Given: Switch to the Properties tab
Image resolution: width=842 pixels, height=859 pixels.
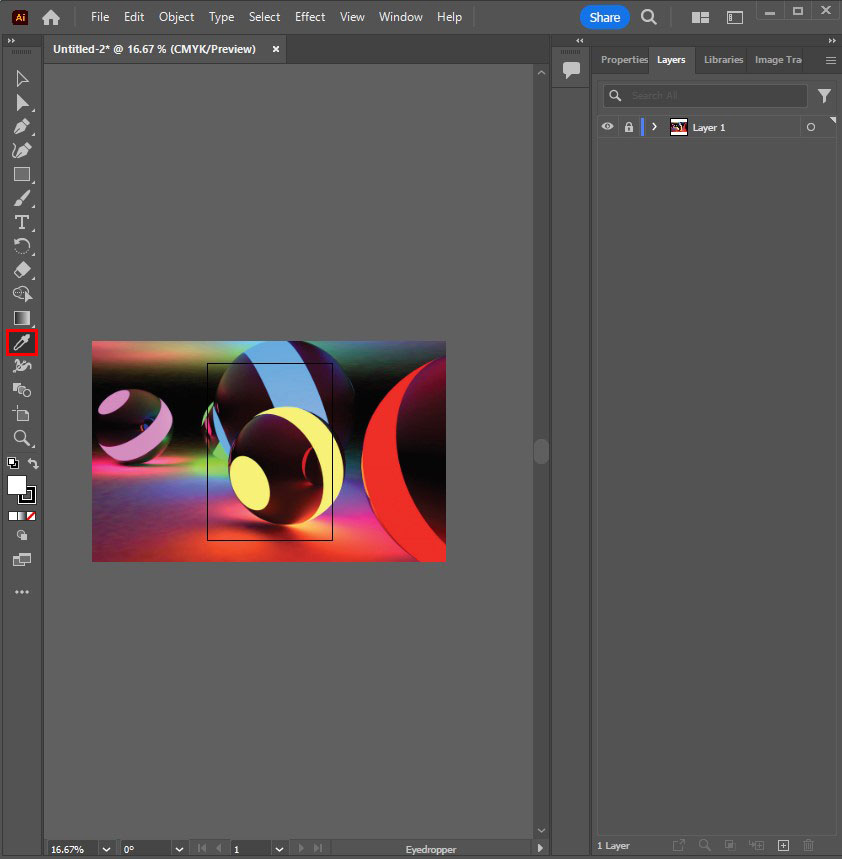Looking at the screenshot, I should click(624, 60).
